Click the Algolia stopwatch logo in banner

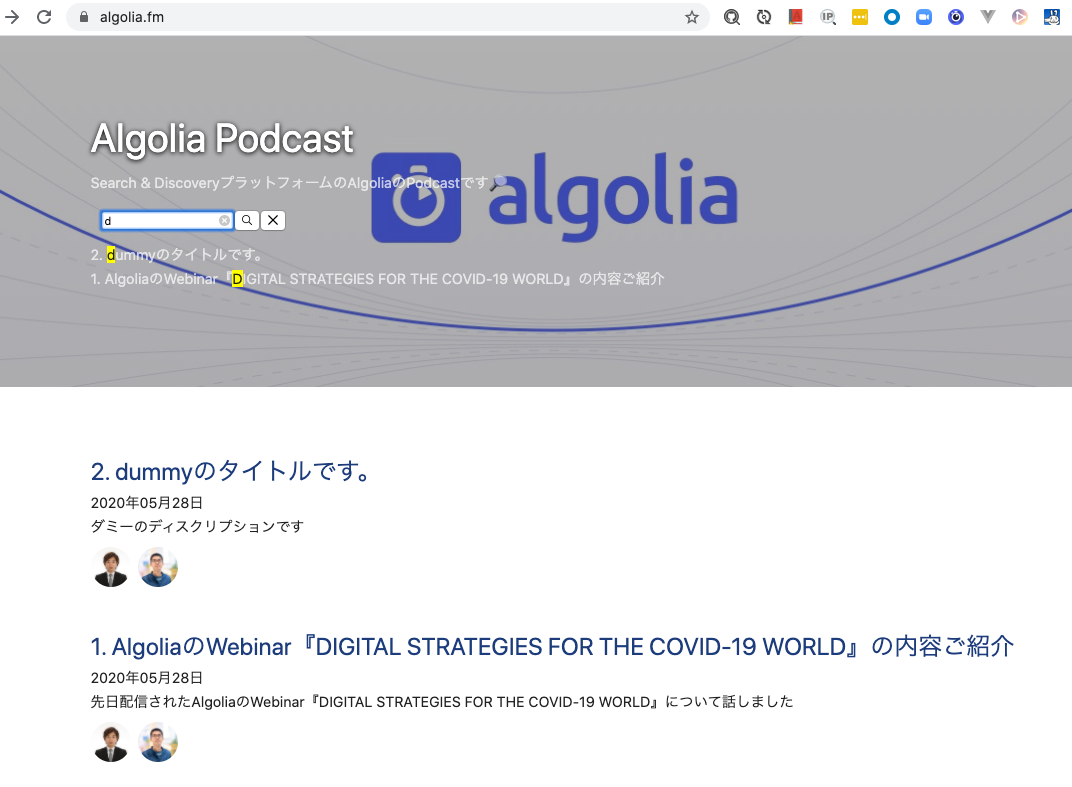pos(416,197)
